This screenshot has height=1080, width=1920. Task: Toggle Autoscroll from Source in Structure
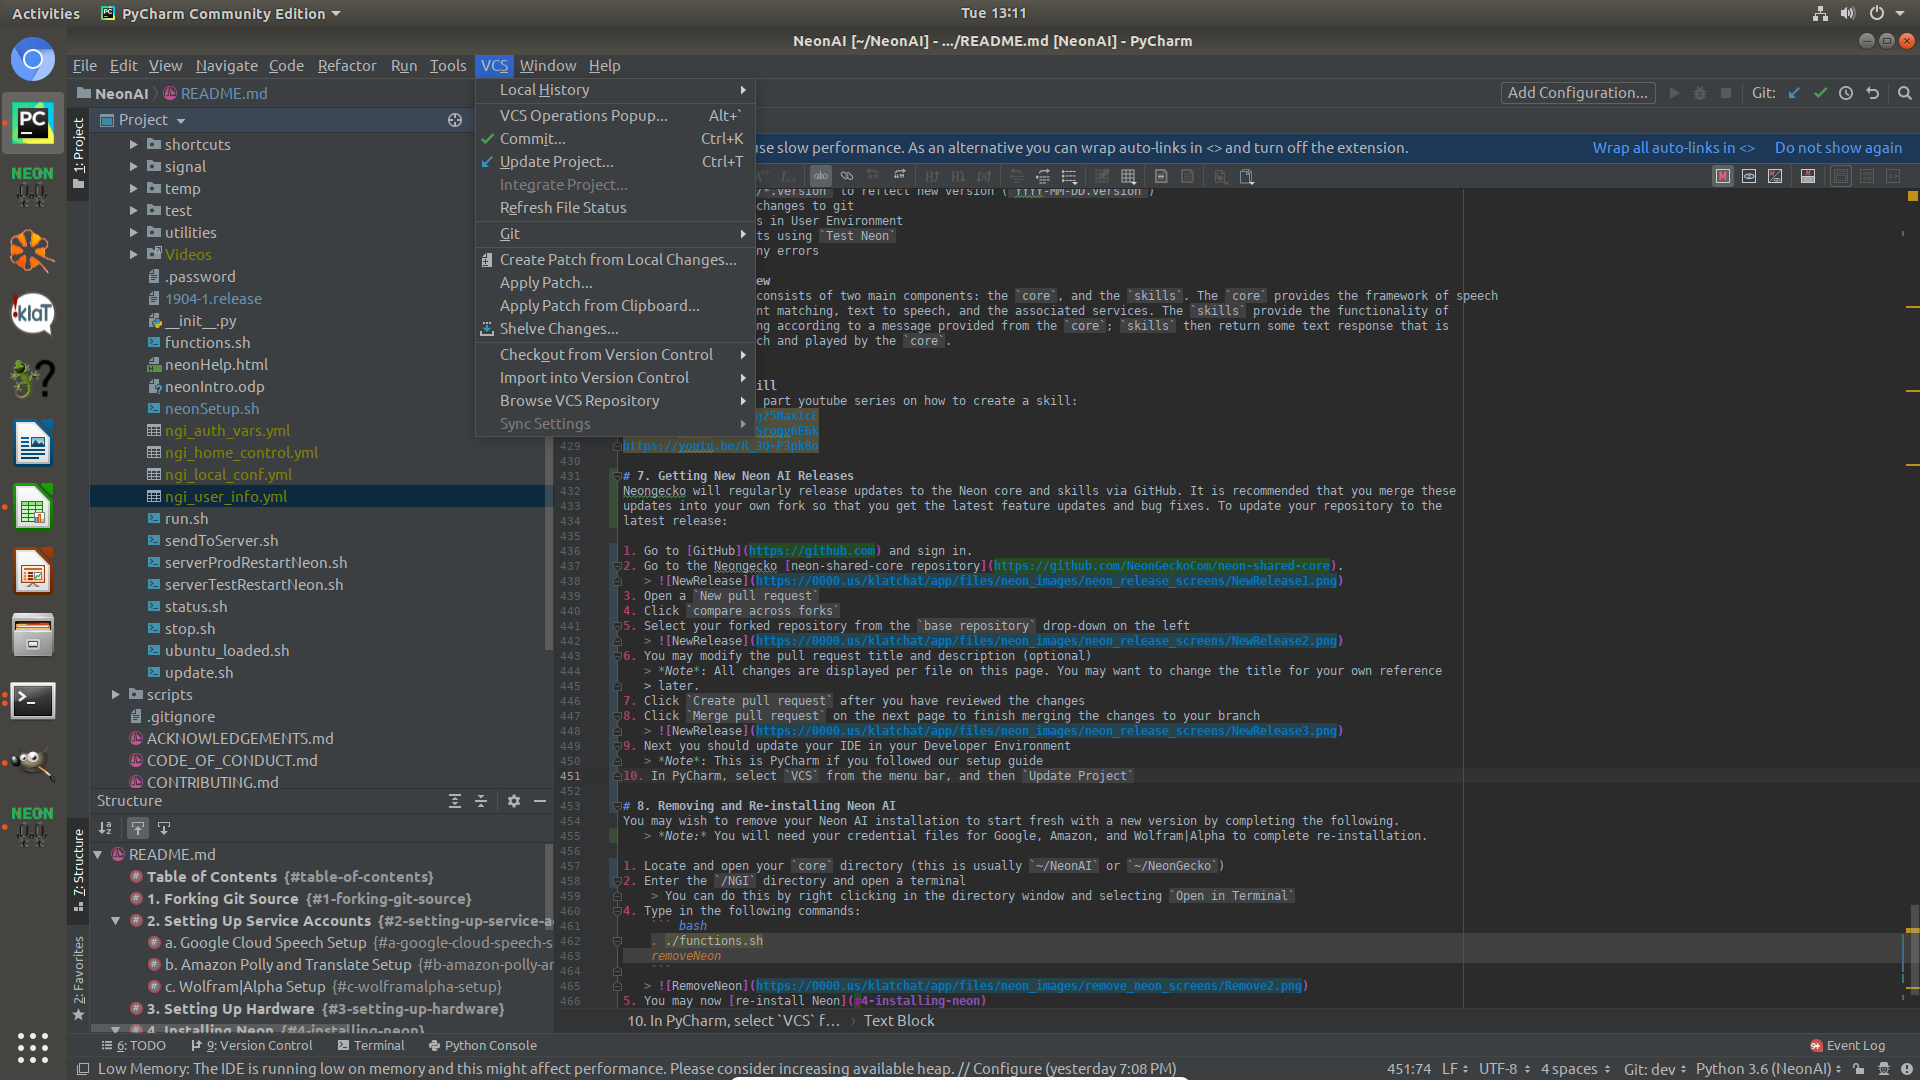[x=164, y=828]
